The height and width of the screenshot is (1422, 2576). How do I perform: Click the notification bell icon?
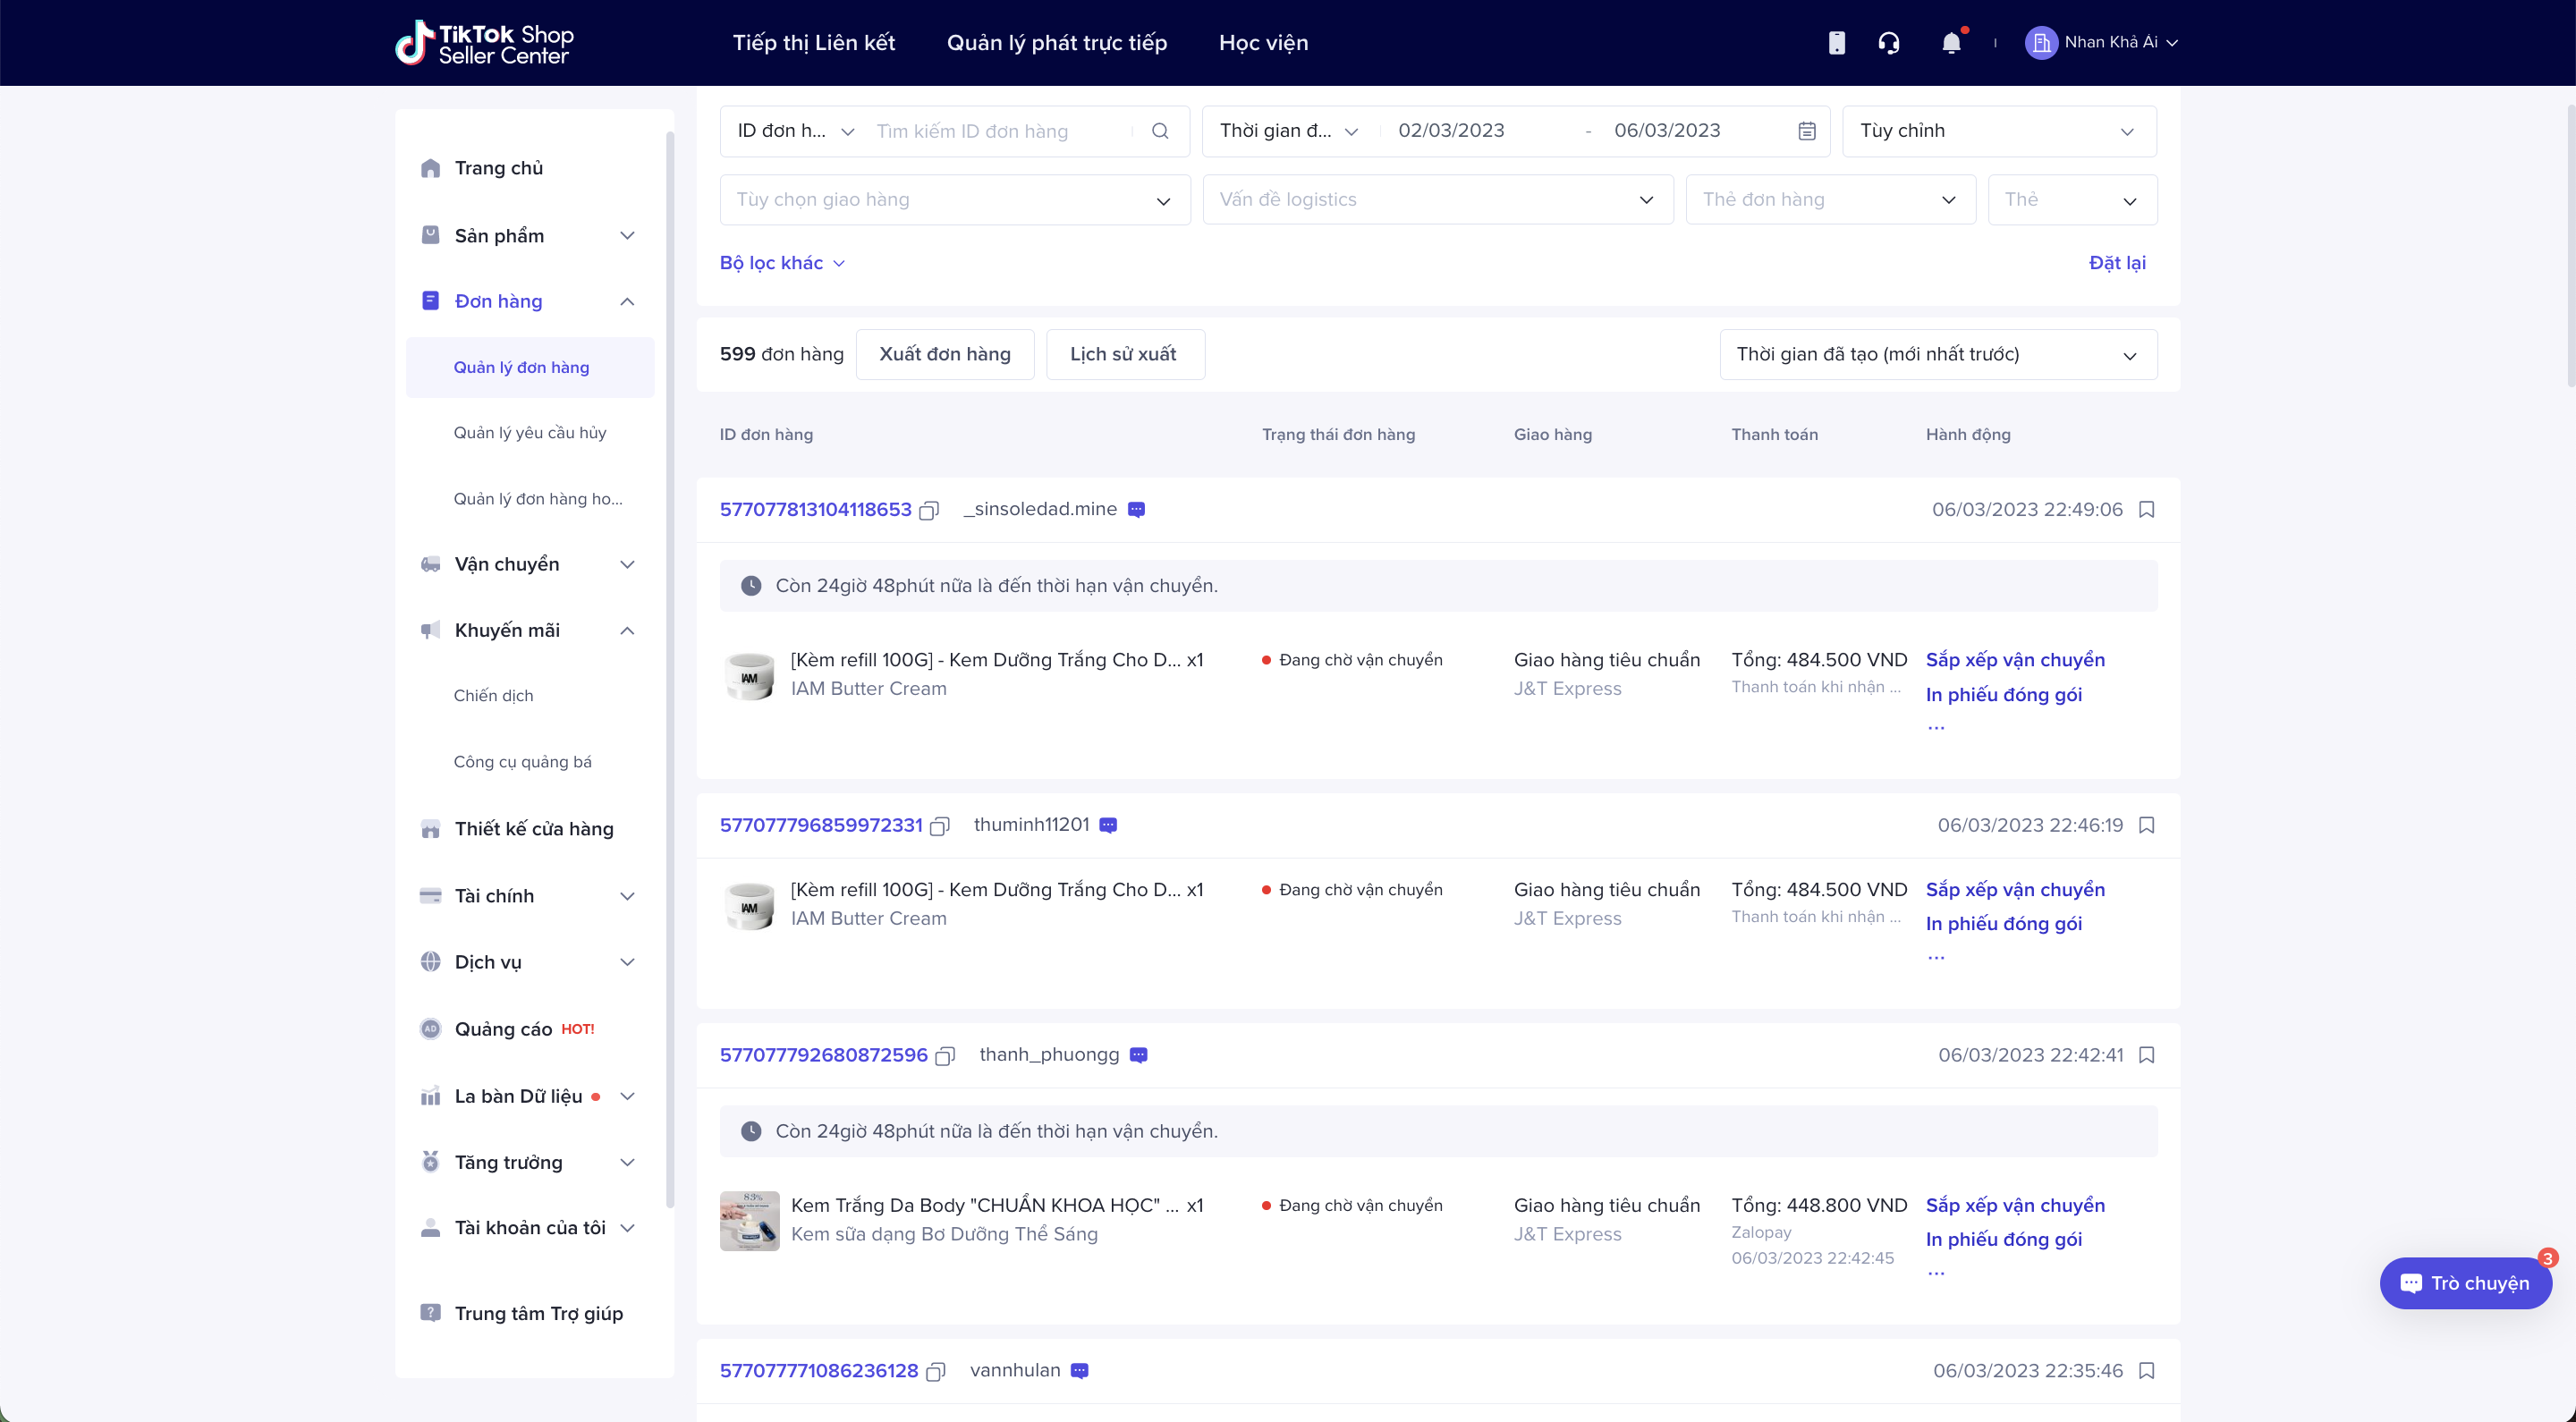click(x=1950, y=43)
